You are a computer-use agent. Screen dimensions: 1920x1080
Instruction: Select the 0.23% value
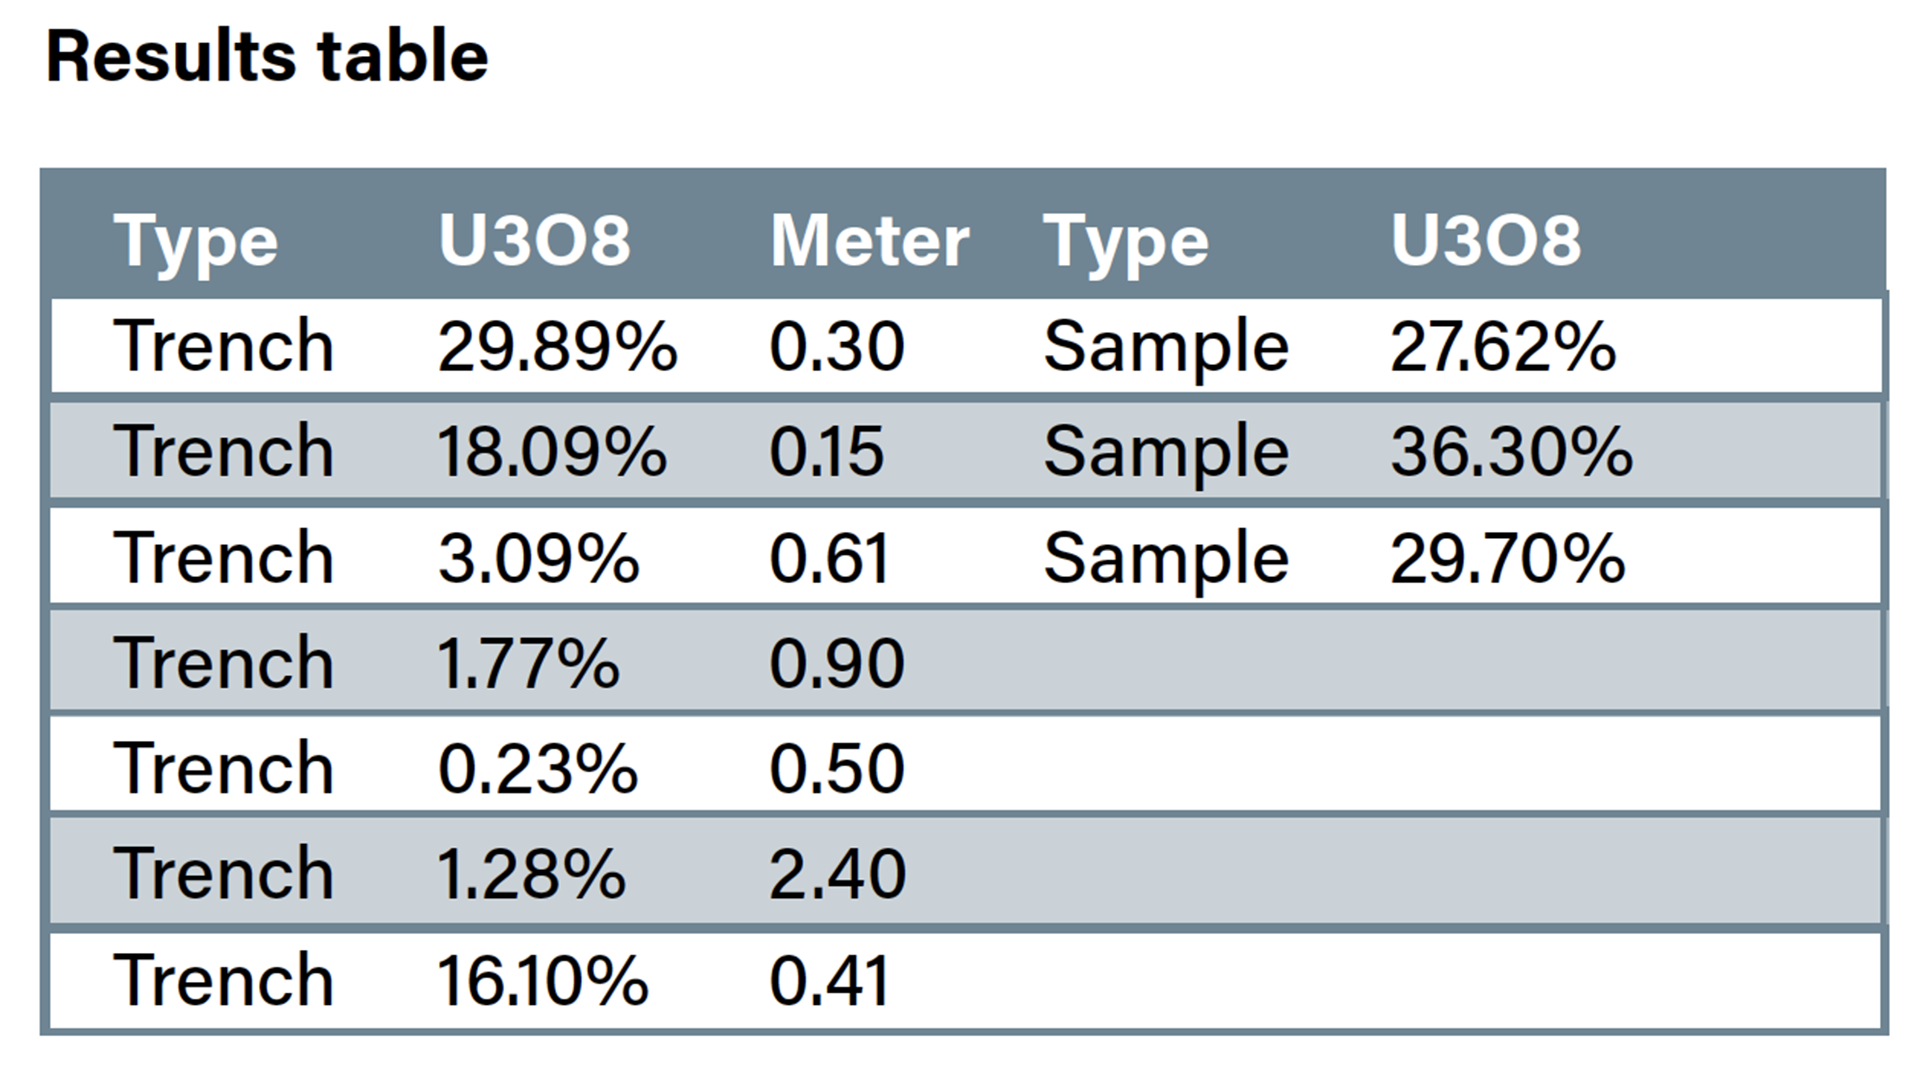click(538, 769)
